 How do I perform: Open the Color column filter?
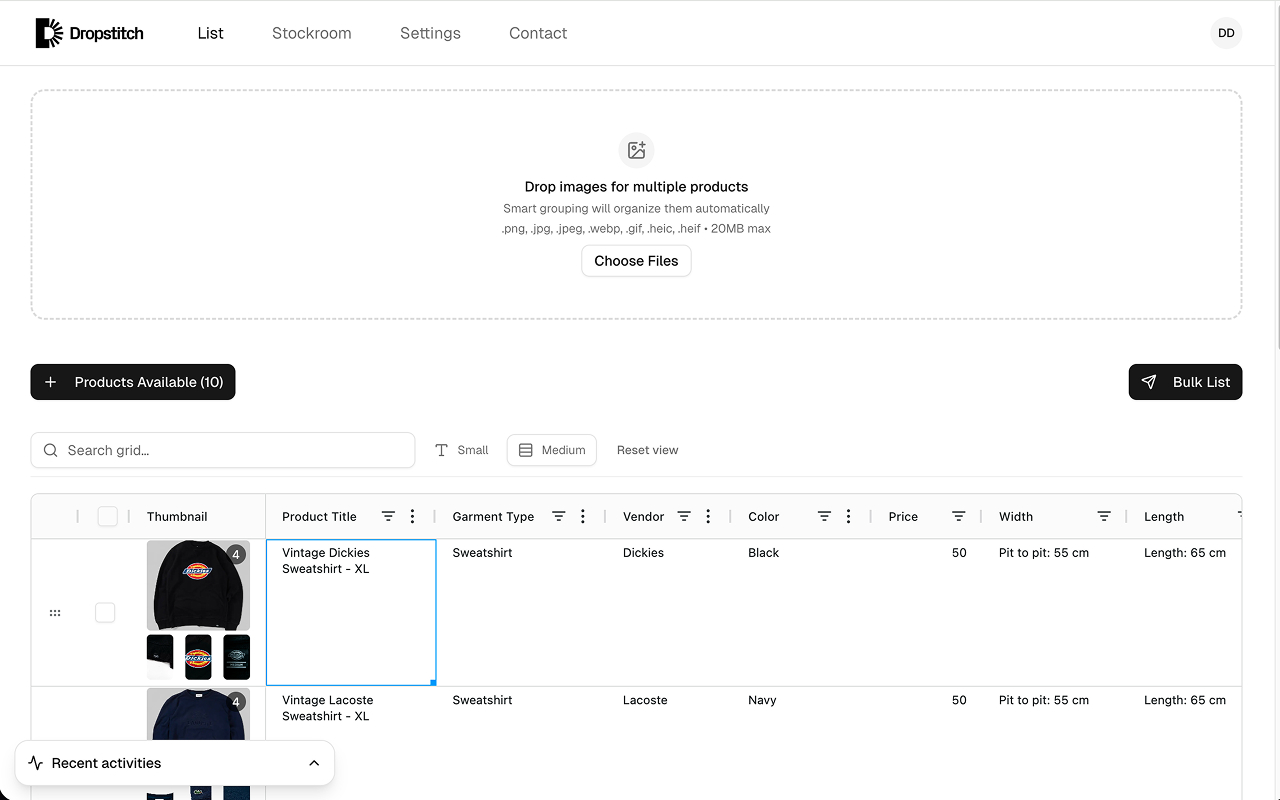click(824, 516)
